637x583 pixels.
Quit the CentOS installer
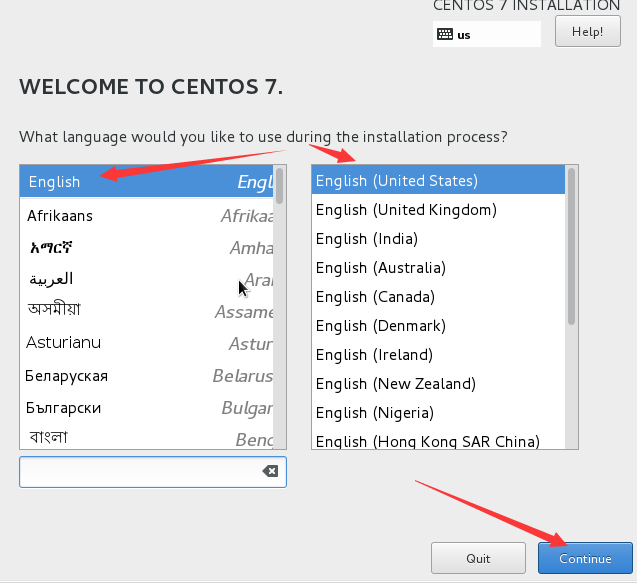478,558
